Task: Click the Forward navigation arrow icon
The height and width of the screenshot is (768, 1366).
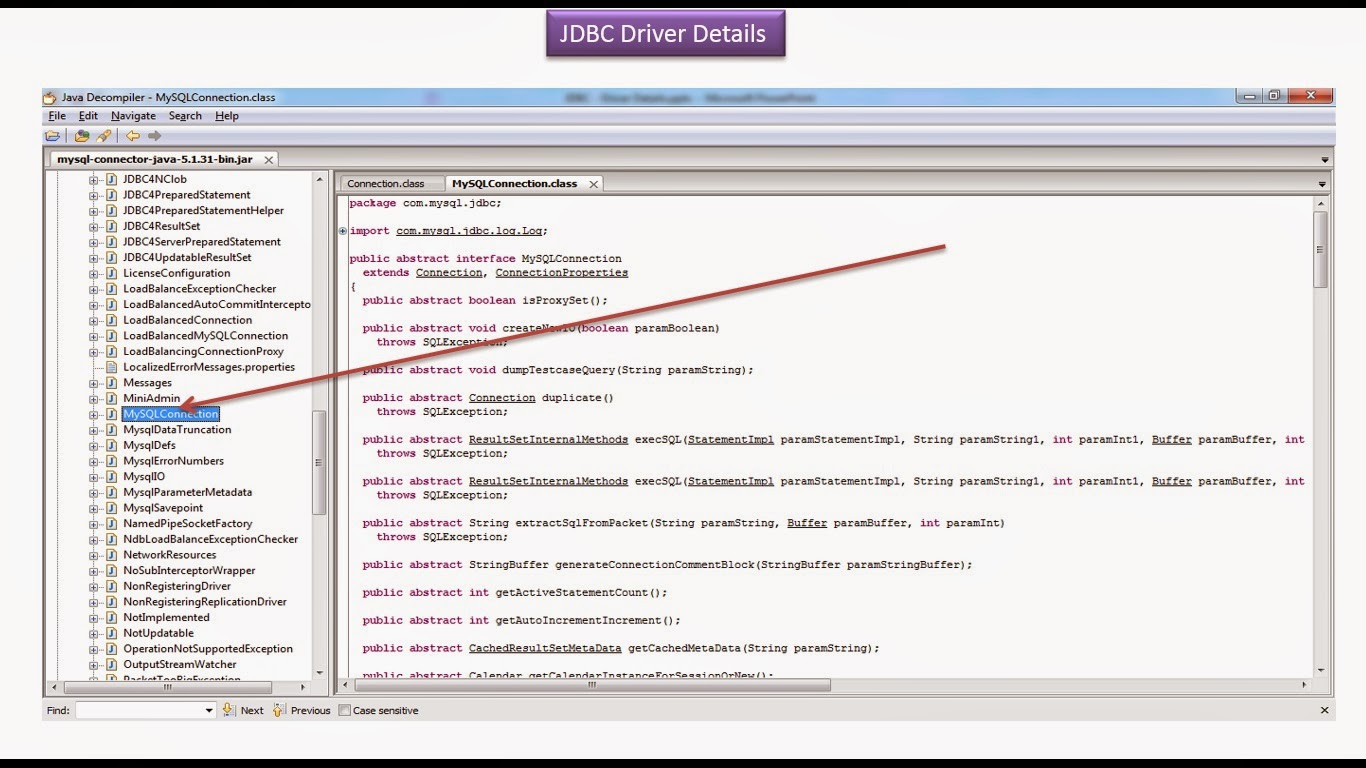Action: pyautogui.click(x=154, y=136)
